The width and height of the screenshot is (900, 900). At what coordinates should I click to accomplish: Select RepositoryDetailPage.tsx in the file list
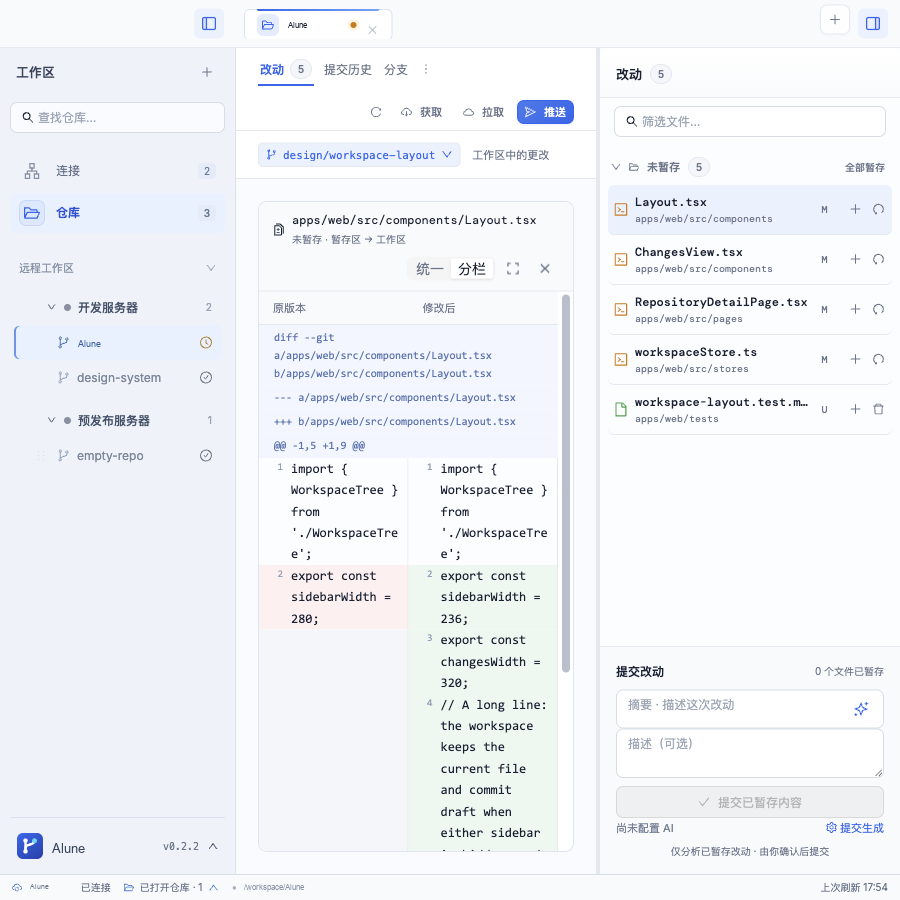(750, 309)
